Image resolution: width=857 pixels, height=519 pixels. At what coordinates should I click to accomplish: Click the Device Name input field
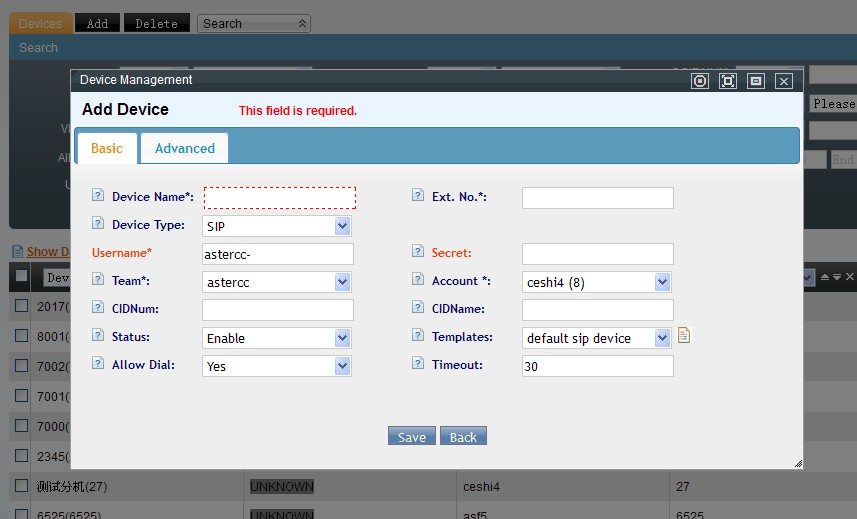coord(280,197)
